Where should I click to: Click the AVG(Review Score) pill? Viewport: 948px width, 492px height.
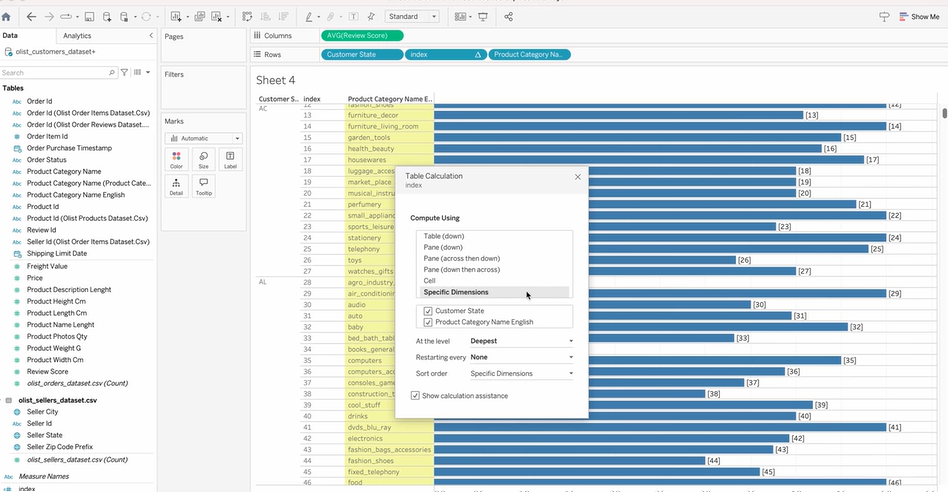(362, 36)
